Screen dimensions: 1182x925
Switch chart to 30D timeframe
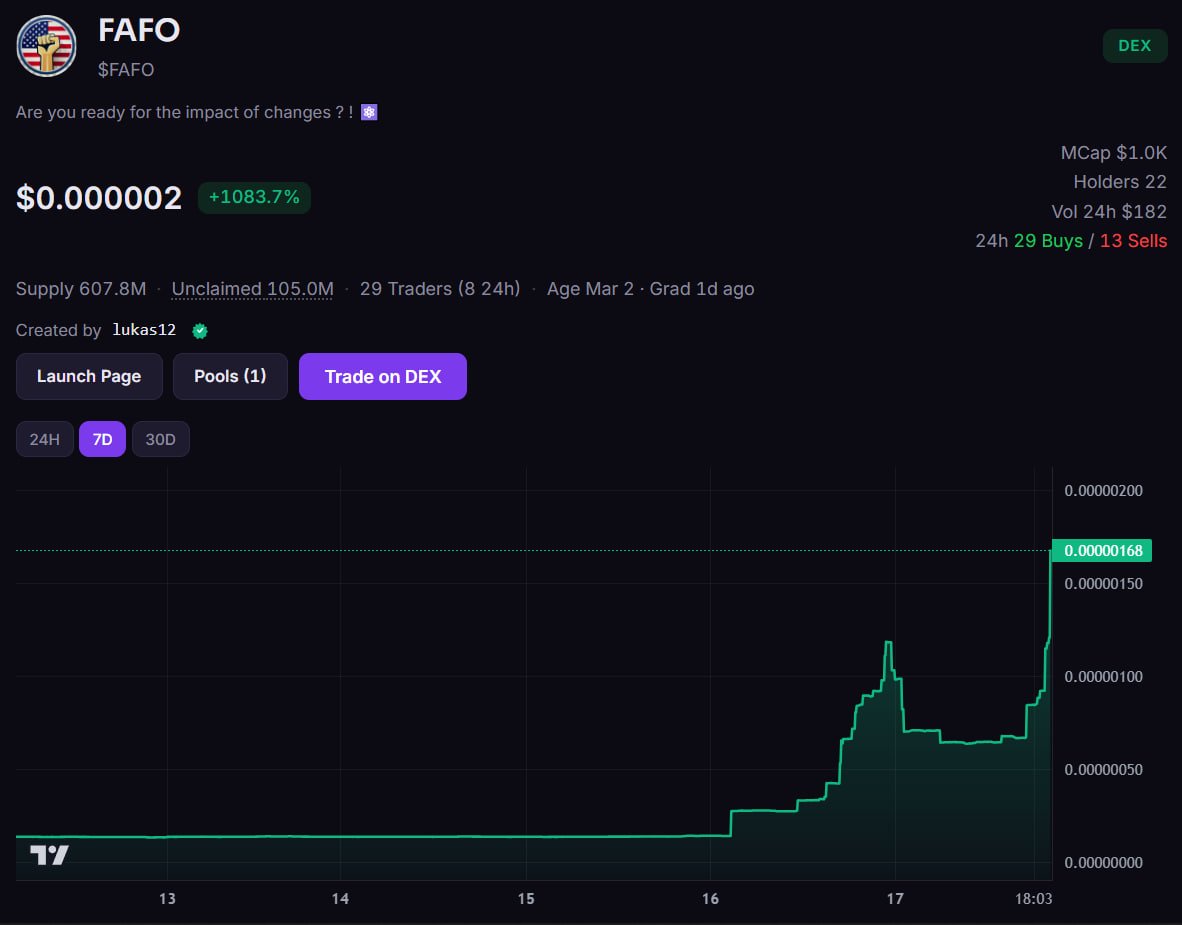point(161,439)
